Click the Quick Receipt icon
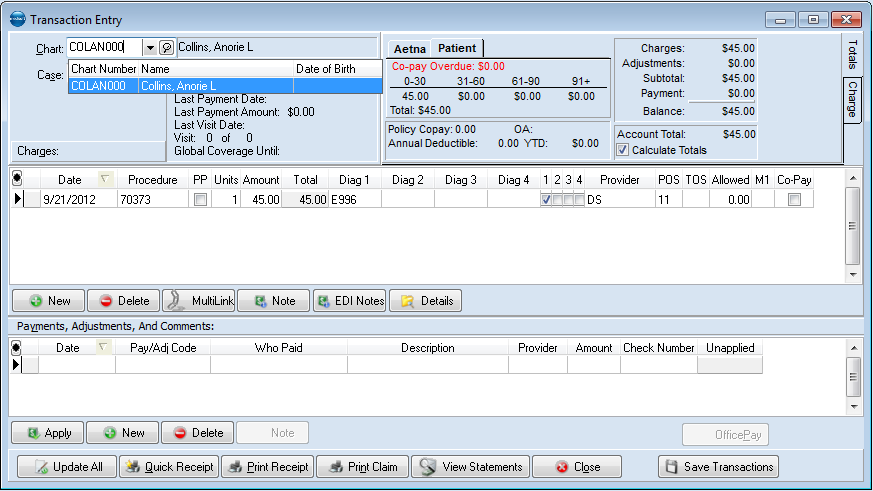 [x=133, y=467]
